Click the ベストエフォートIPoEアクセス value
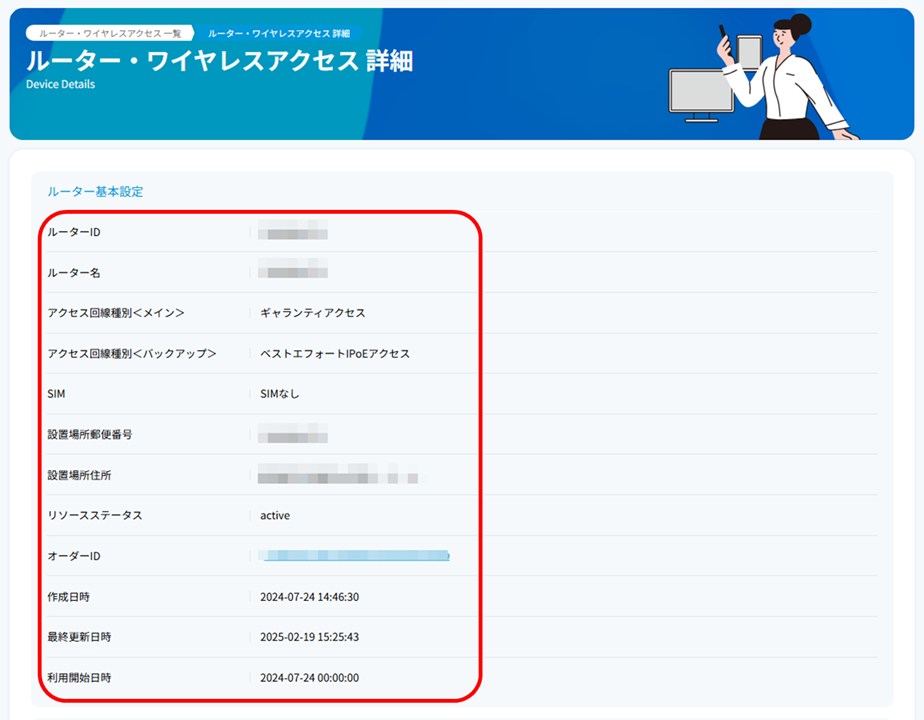The image size is (924, 720). 335,353
